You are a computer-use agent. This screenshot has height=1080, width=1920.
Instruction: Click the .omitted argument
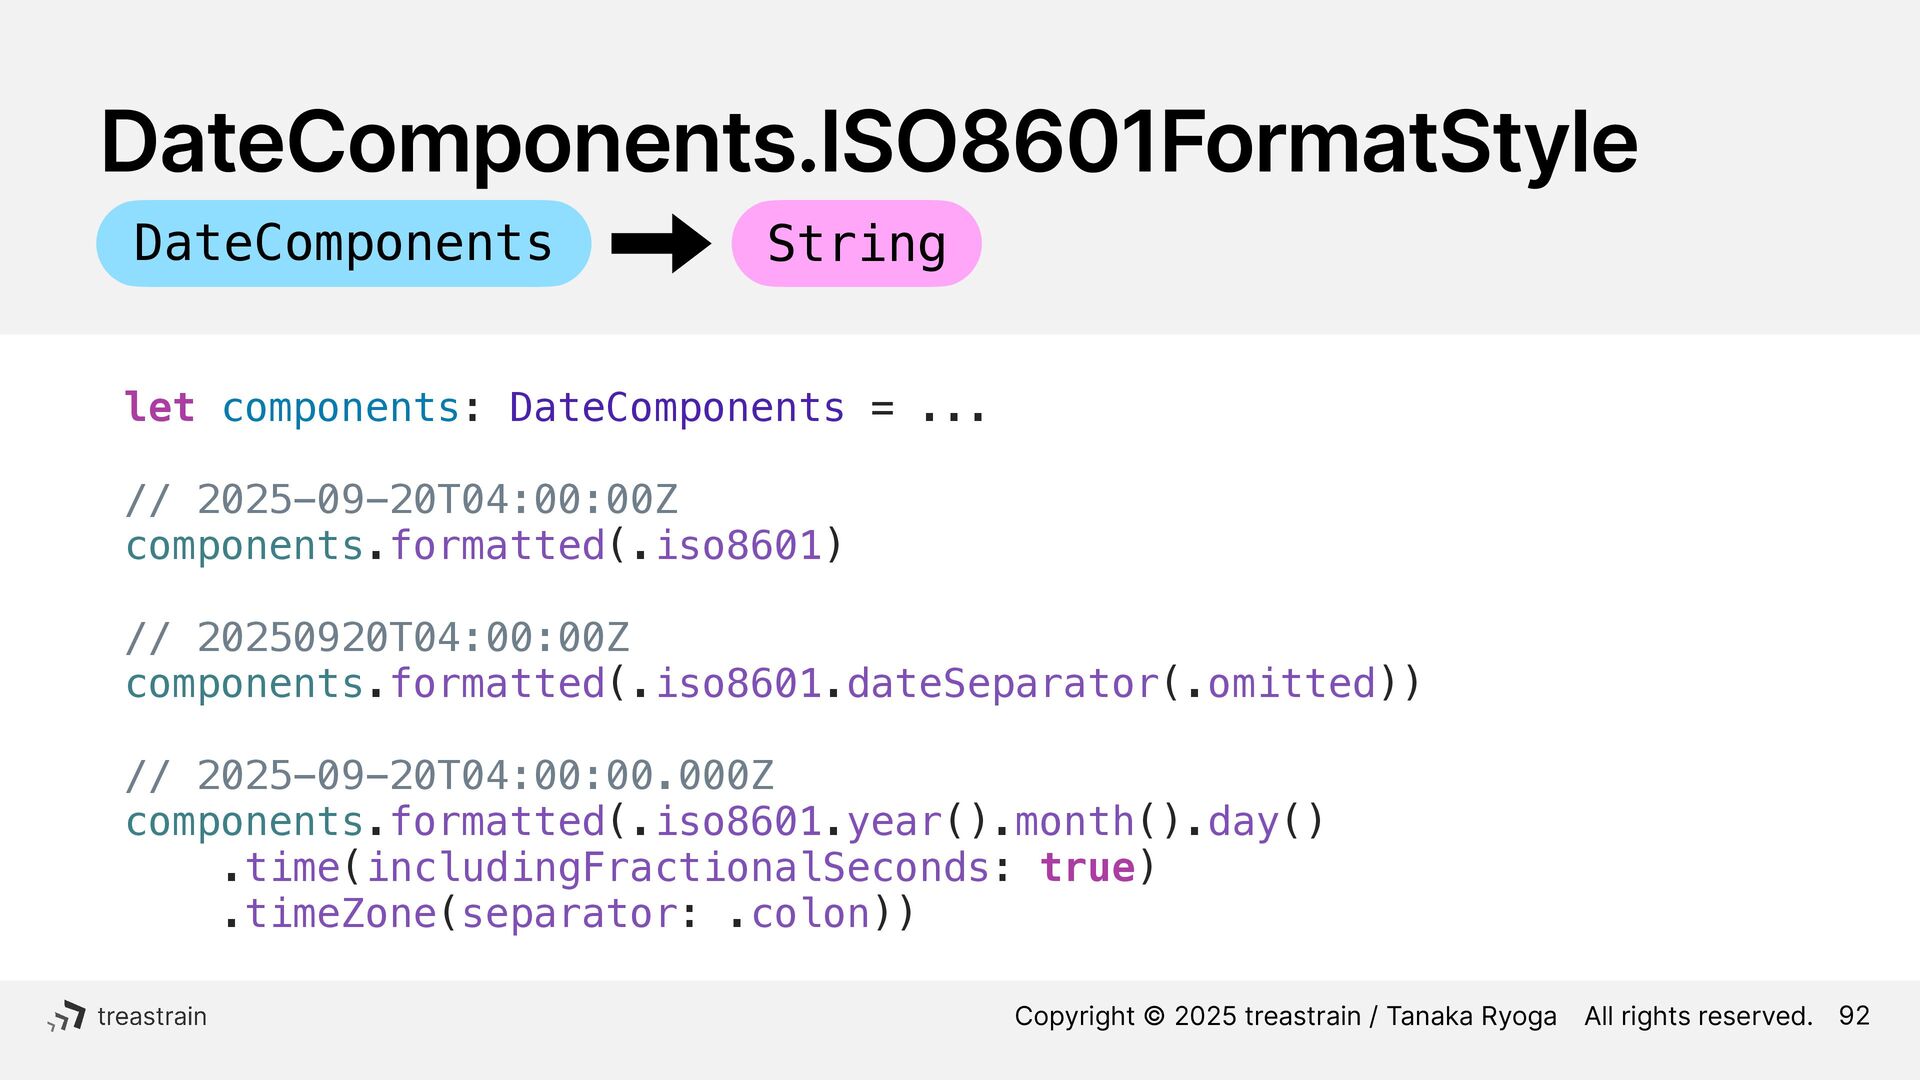pyautogui.click(x=1280, y=684)
